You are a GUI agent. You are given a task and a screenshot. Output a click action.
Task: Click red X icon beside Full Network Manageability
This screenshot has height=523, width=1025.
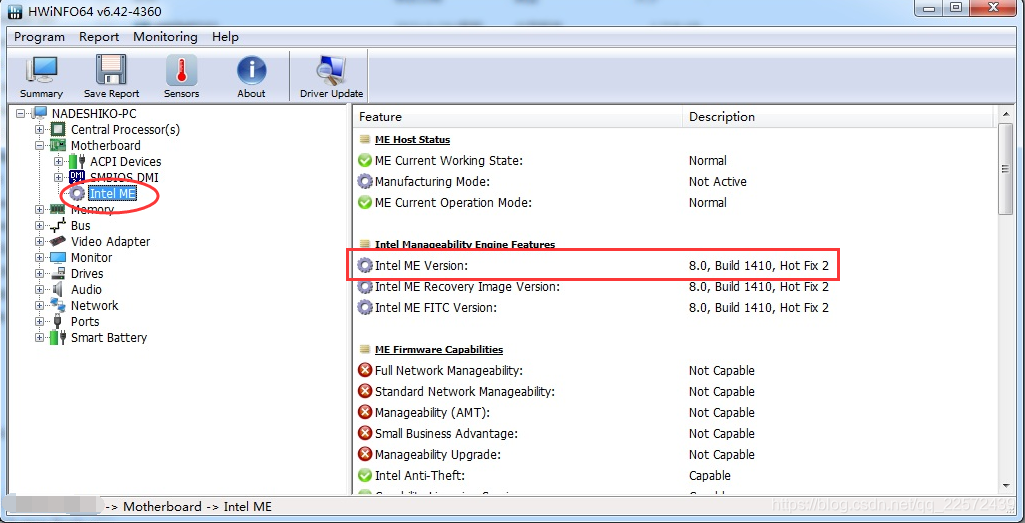(x=365, y=371)
